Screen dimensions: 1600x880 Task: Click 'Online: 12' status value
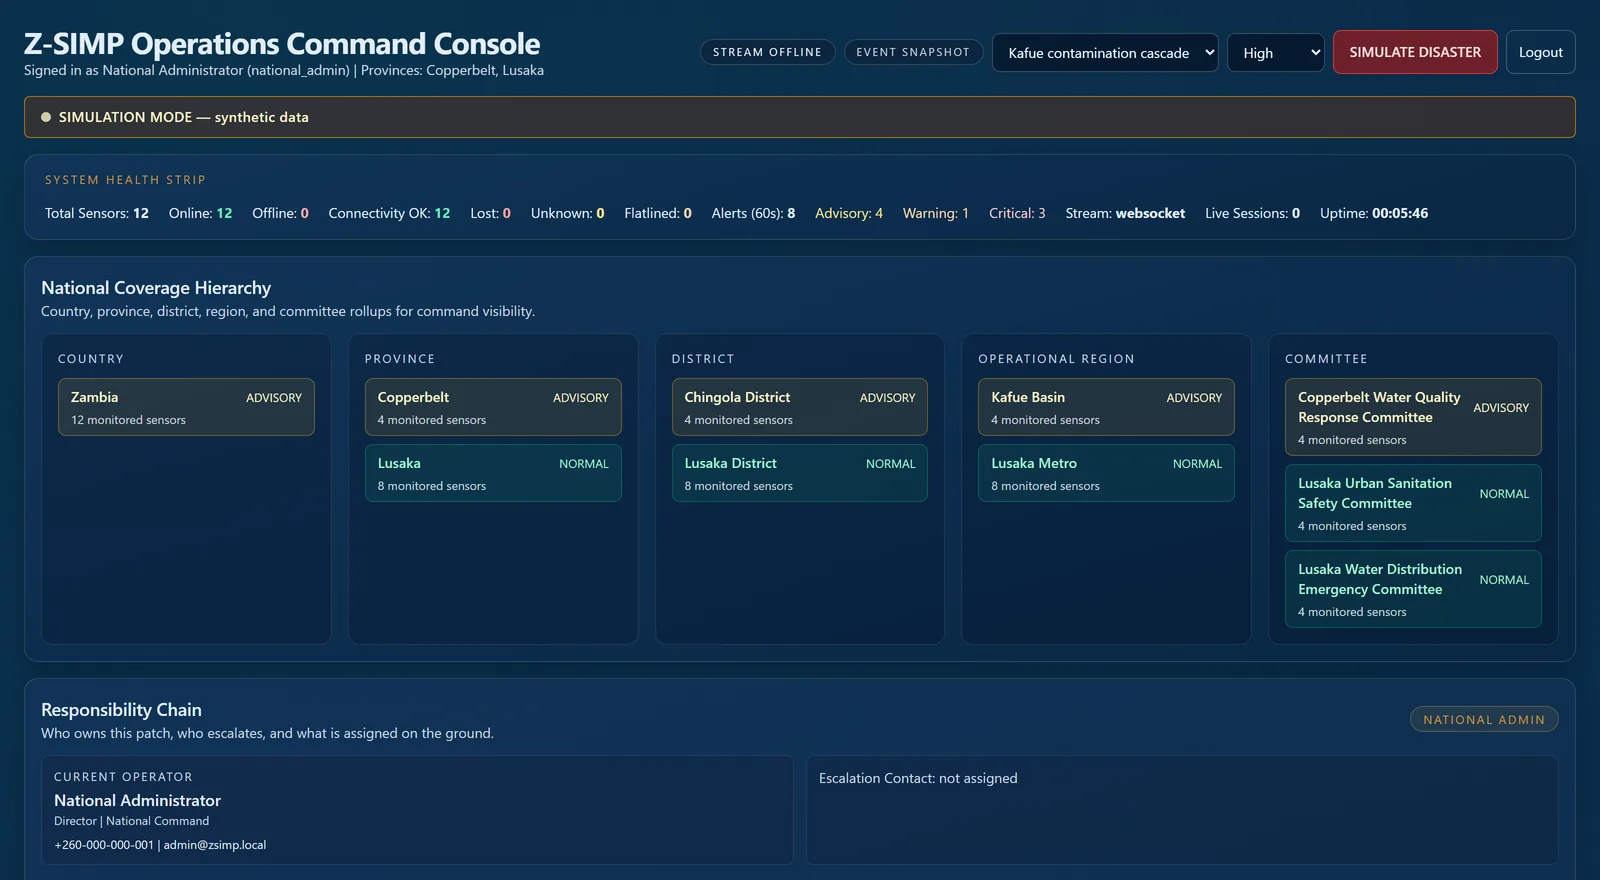pos(200,213)
